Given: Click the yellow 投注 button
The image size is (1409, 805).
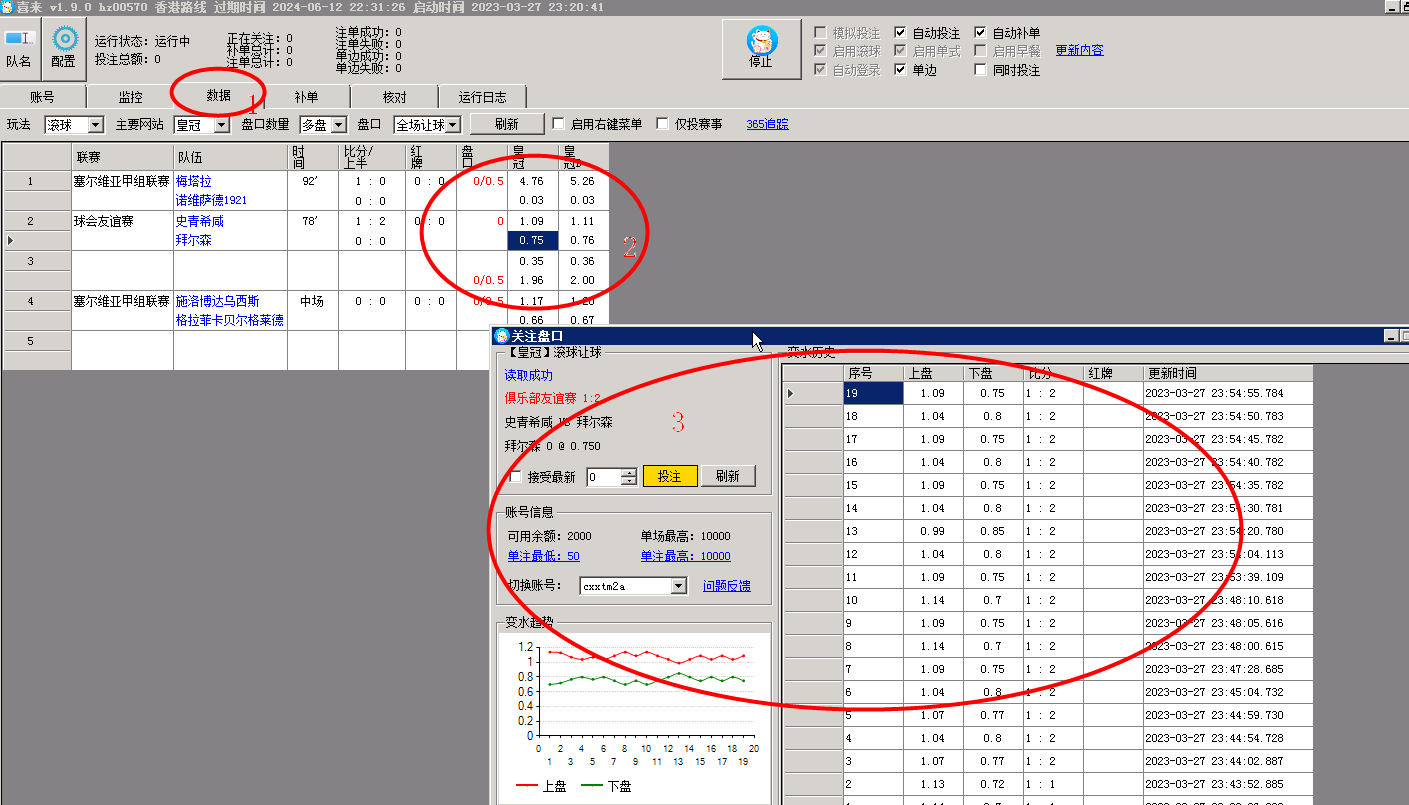Looking at the screenshot, I should tap(670, 476).
